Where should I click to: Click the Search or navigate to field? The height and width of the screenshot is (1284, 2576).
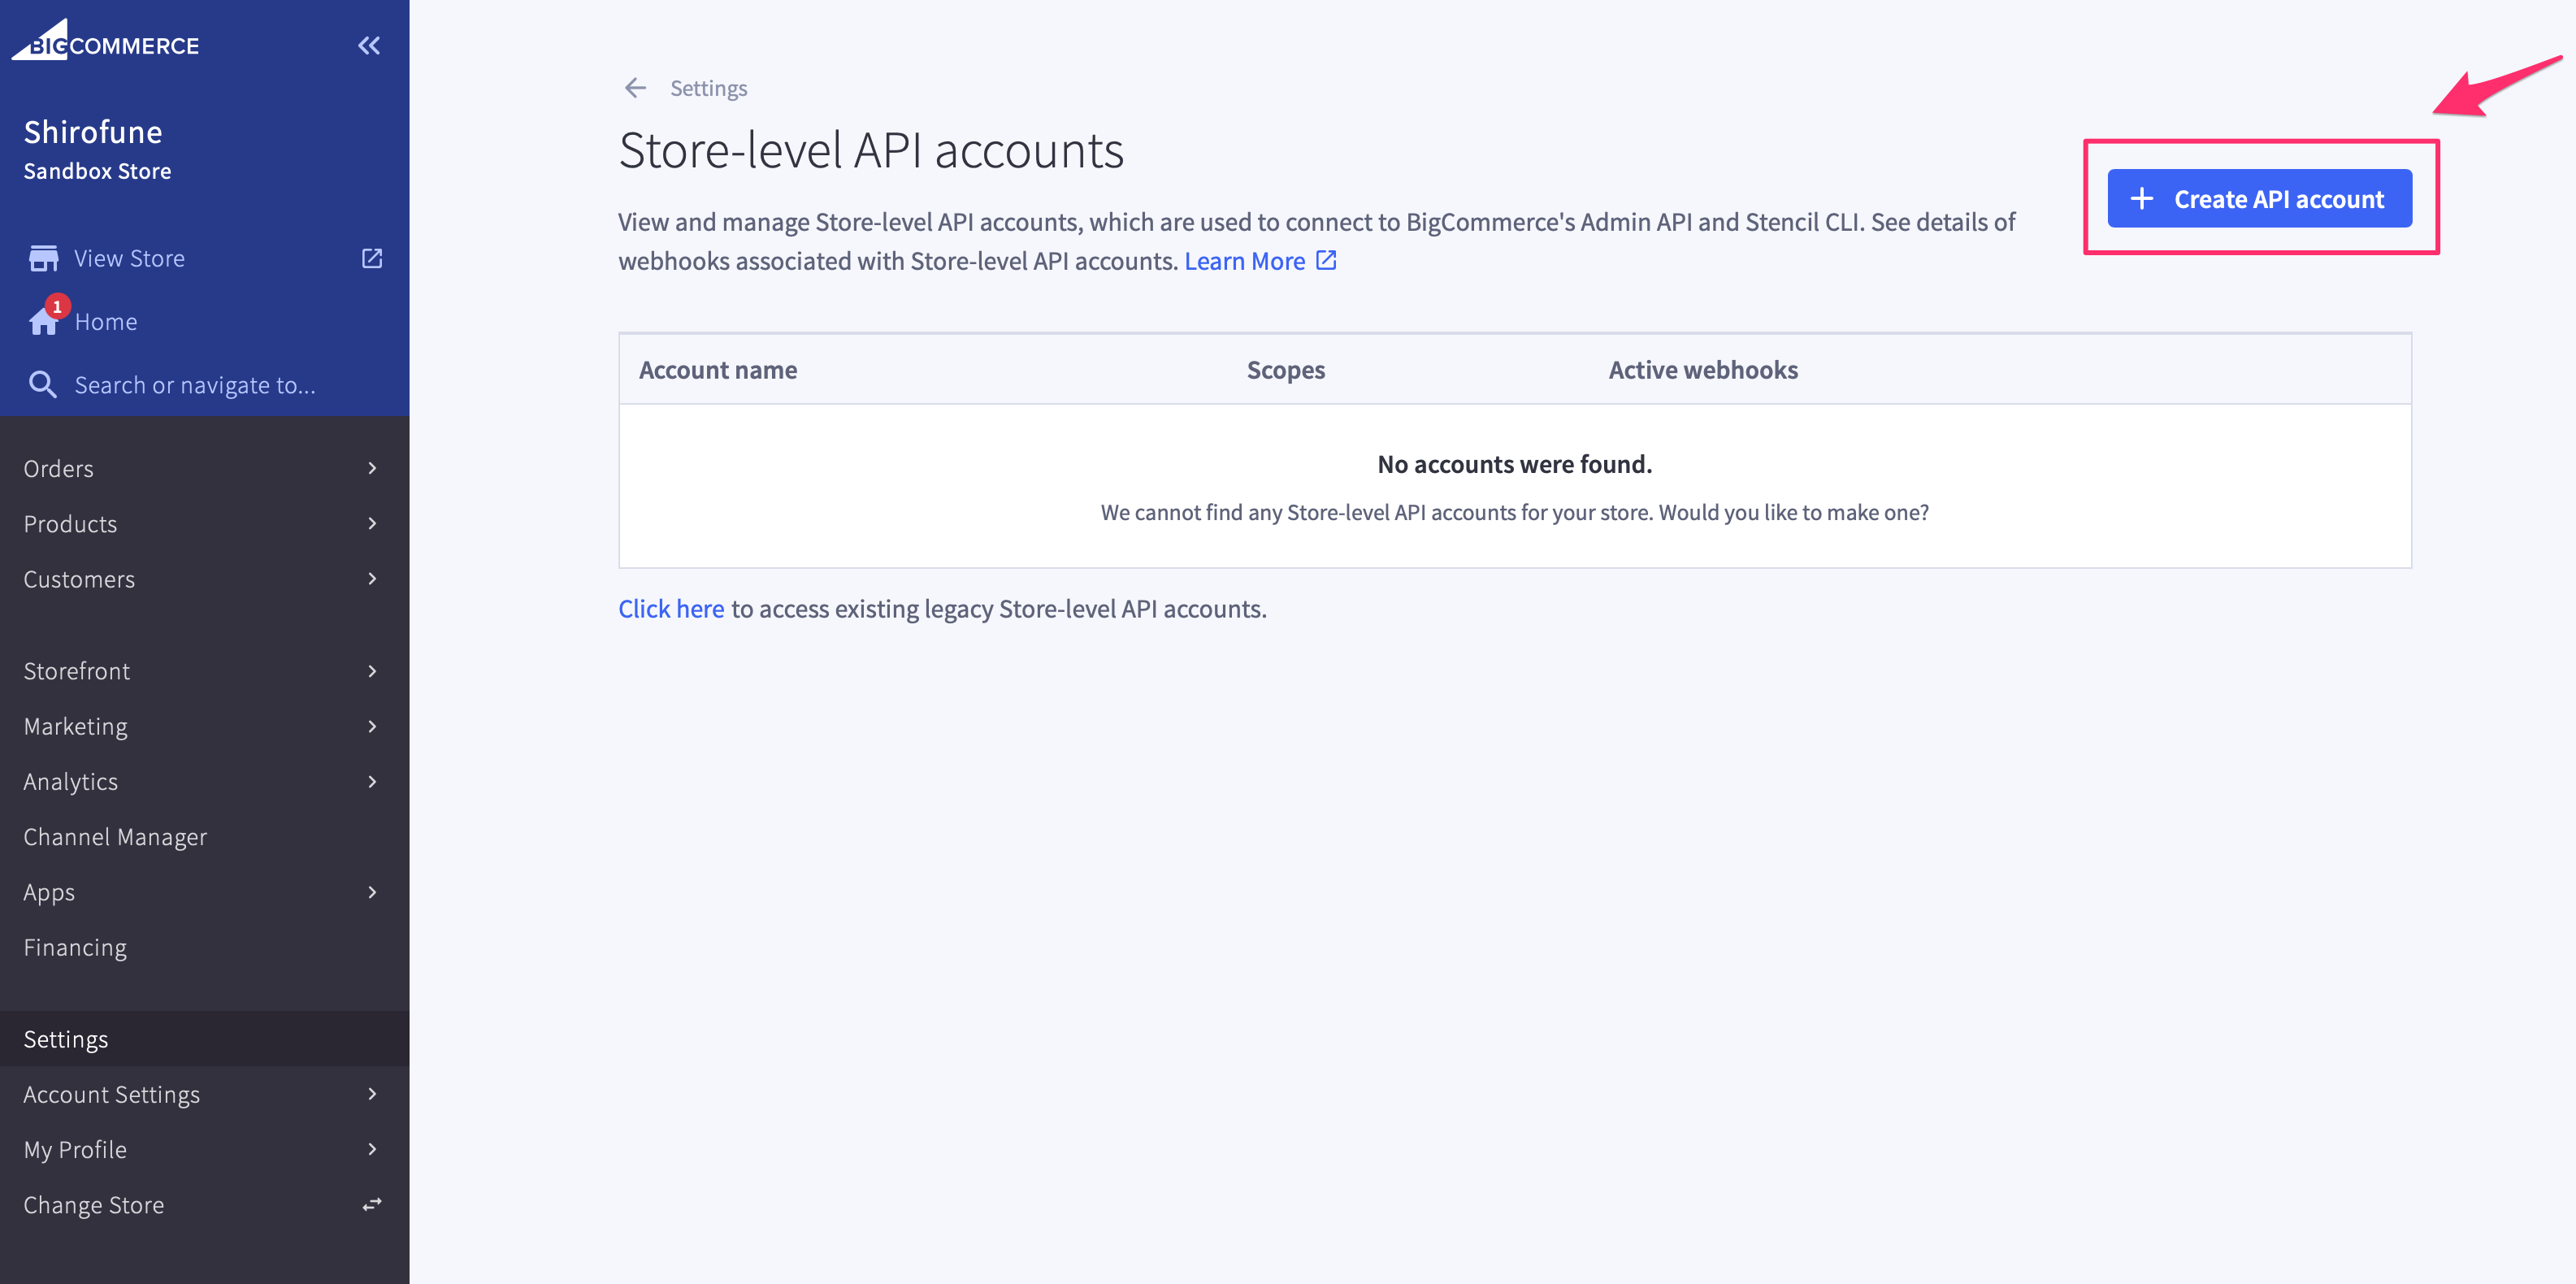pyautogui.click(x=204, y=385)
